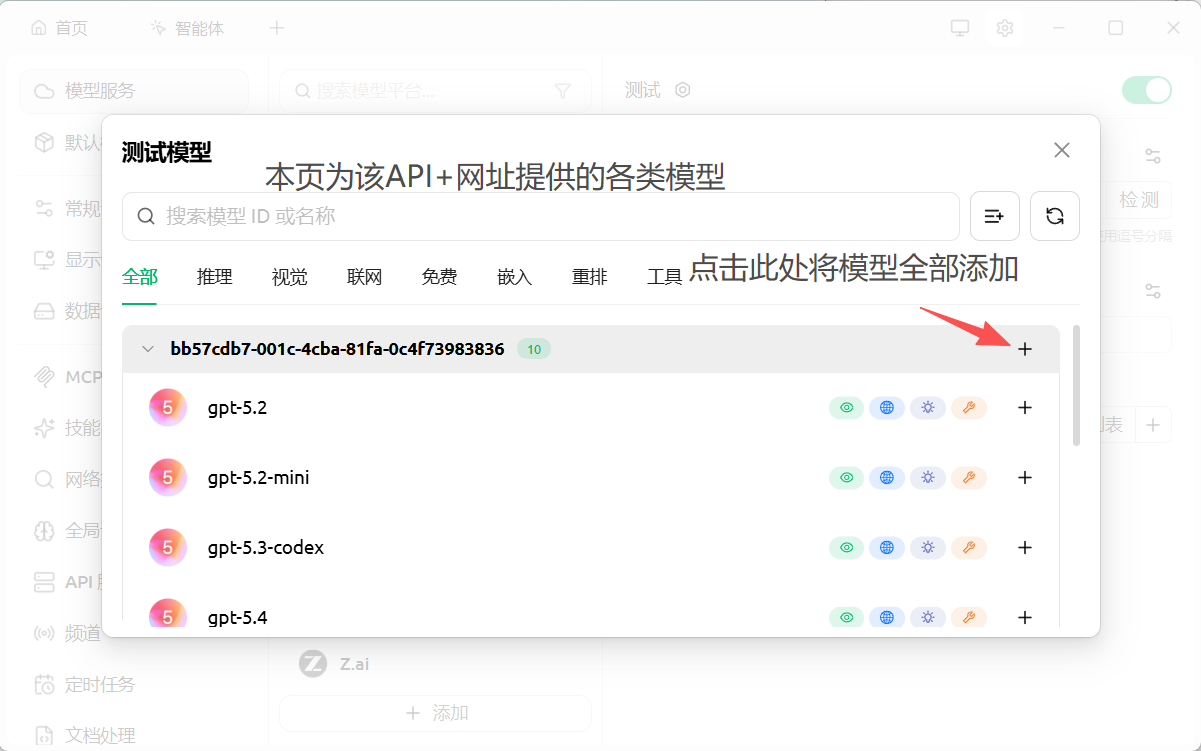Add all models in group bb57cdb7
Screen dimensions: 1201x751
pos(1024,349)
